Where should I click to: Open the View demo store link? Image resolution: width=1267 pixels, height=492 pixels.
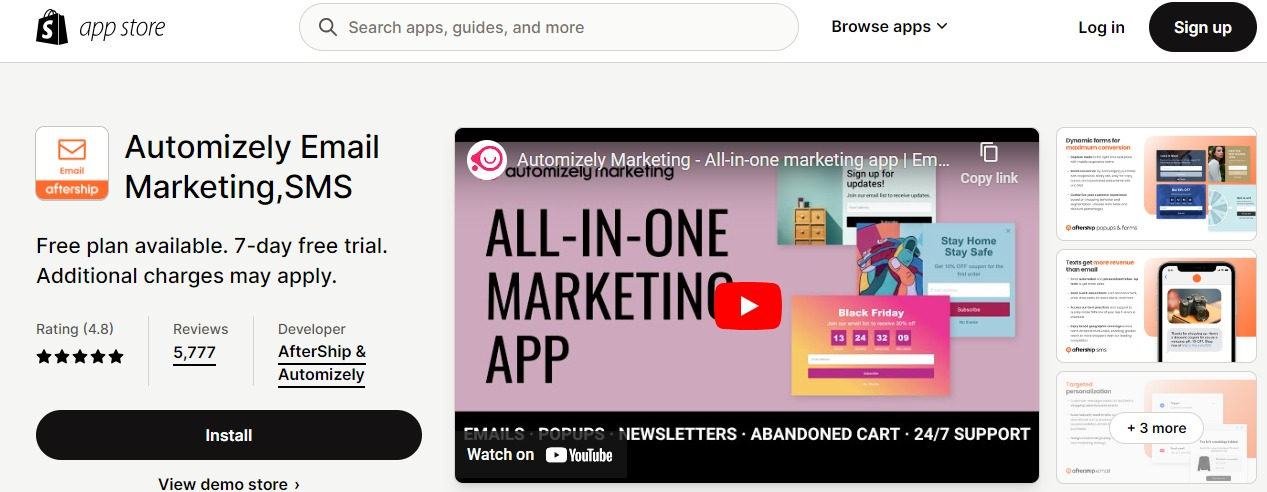click(229, 484)
